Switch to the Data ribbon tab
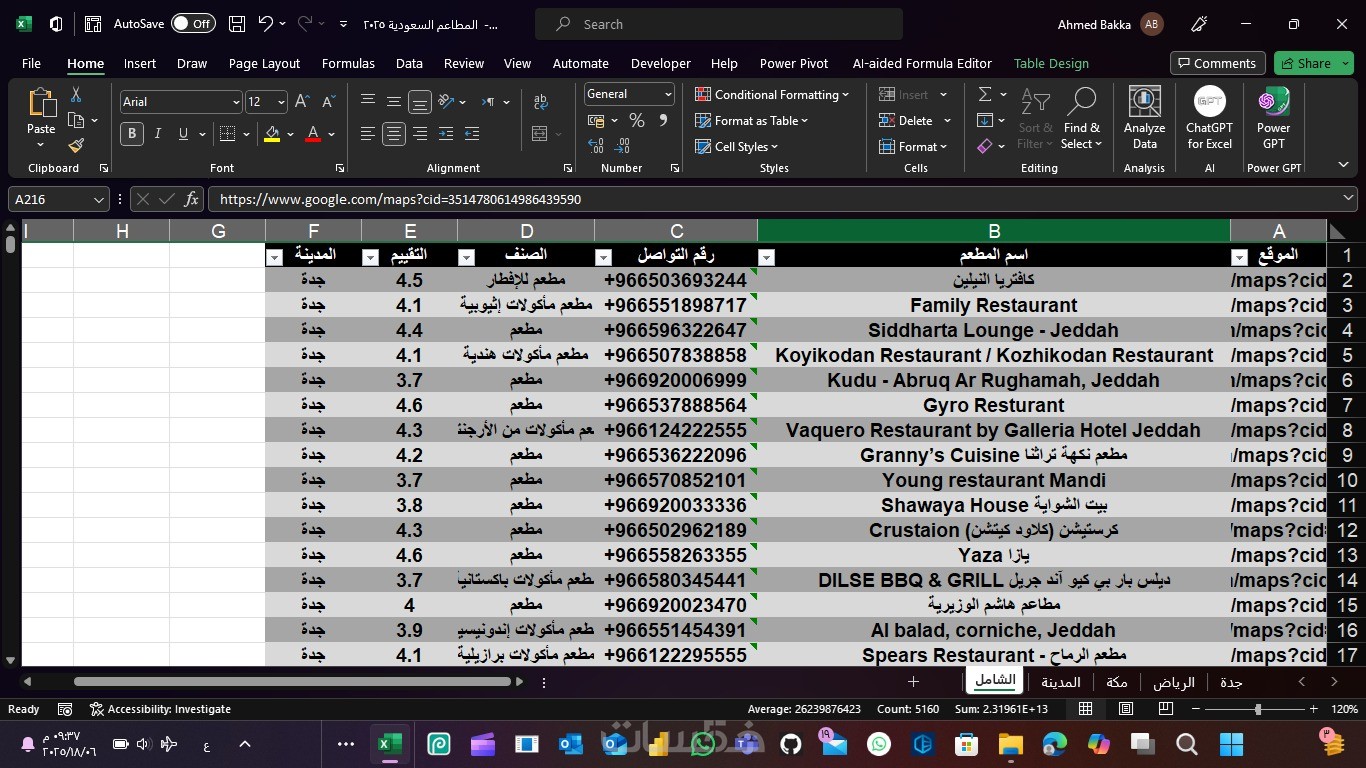This screenshot has width=1366, height=768. 409,63
